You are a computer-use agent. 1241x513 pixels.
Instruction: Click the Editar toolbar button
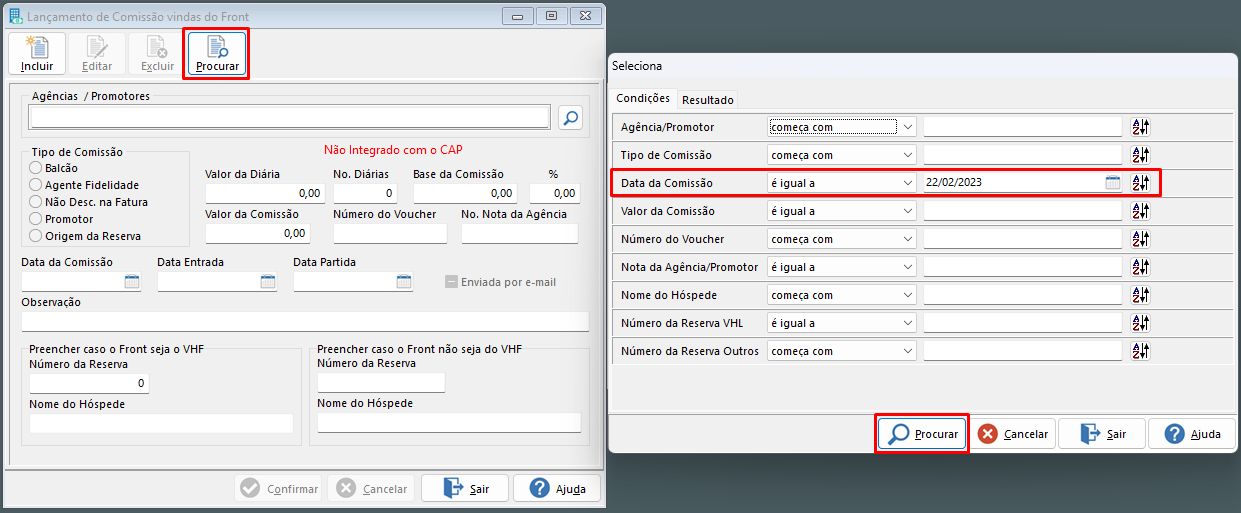tap(97, 54)
